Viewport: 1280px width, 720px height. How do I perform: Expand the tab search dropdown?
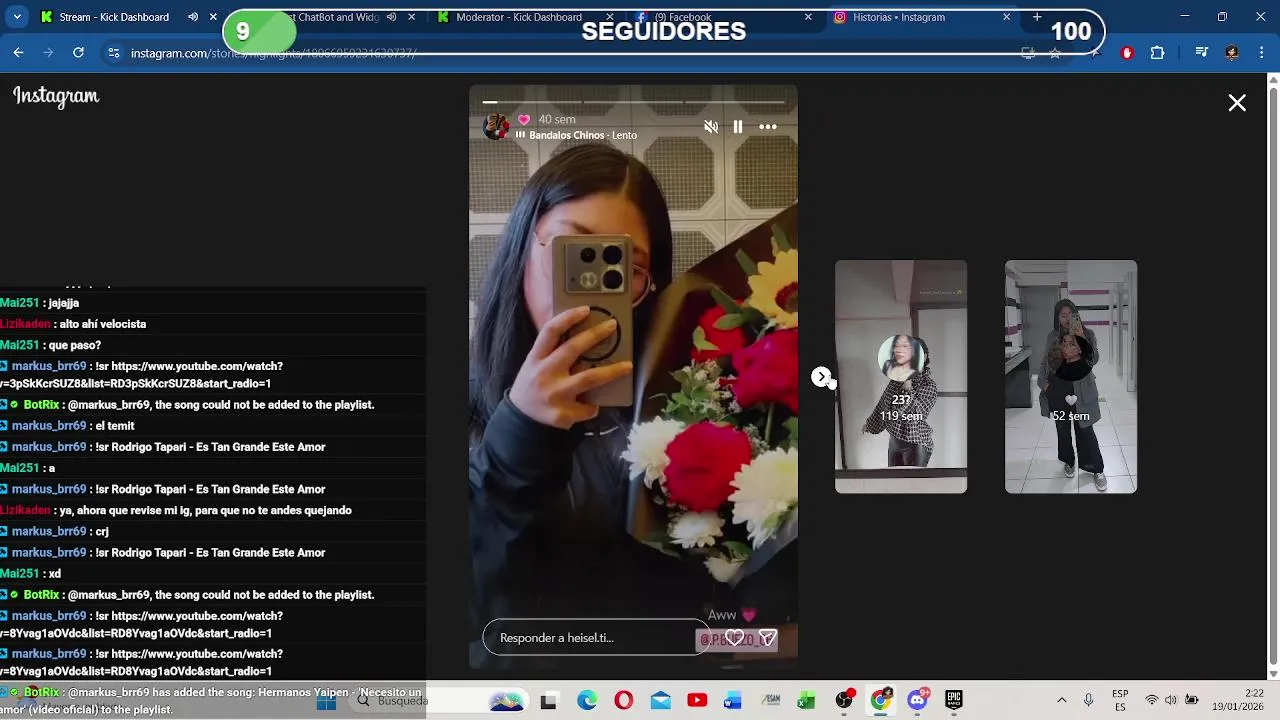point(17,17)
